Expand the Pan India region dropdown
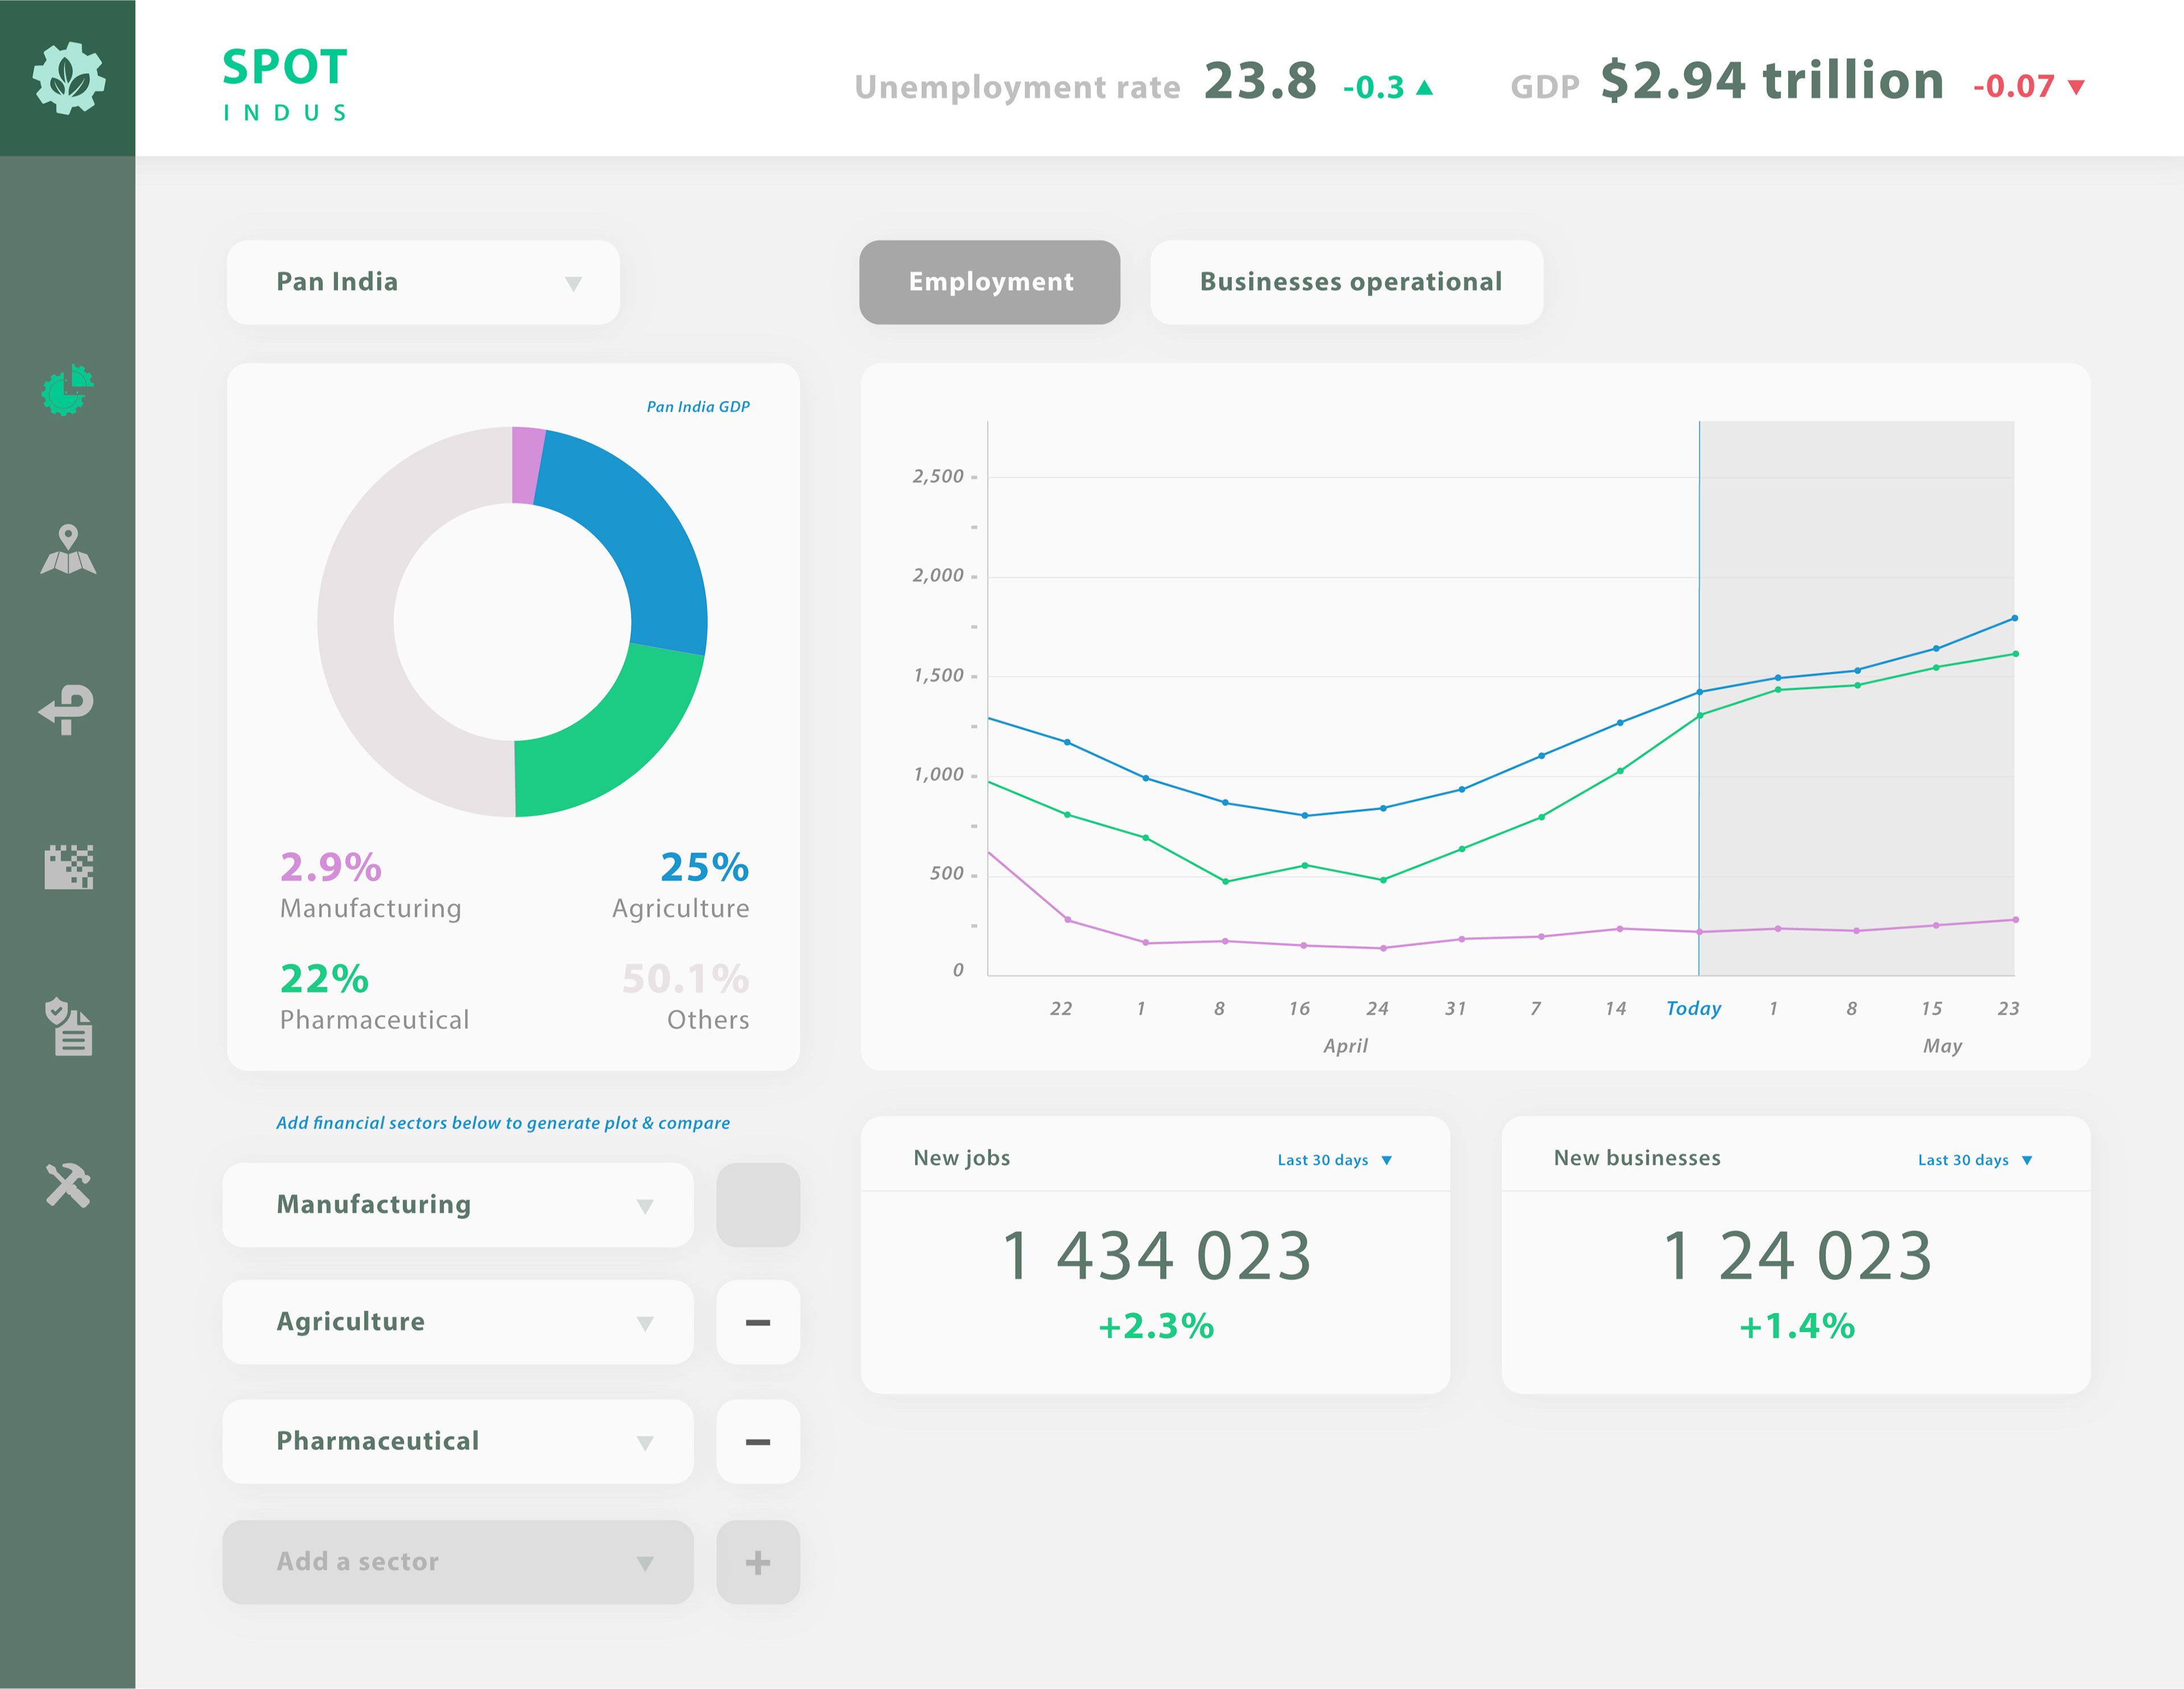This screenshot has width=2184, height=1689. click(423, 282)
